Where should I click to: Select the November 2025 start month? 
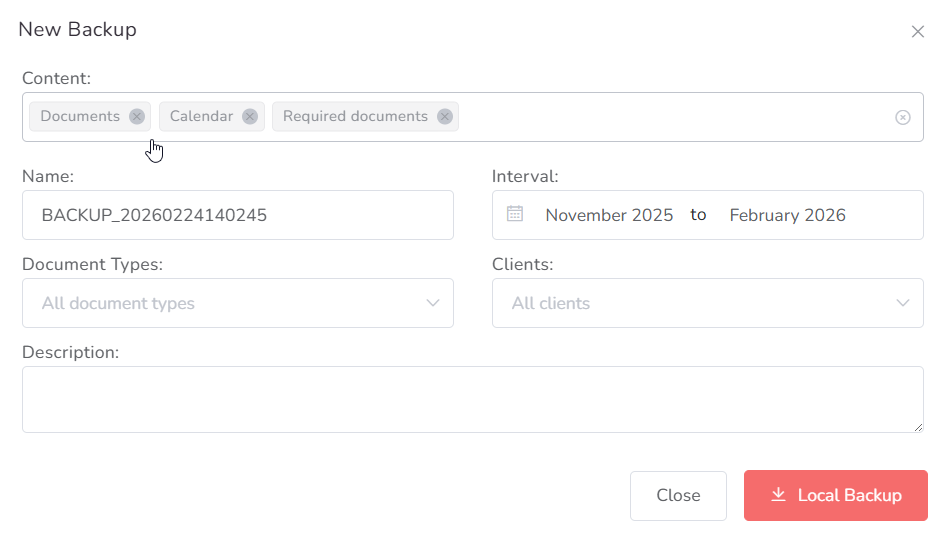coord(609,215)
